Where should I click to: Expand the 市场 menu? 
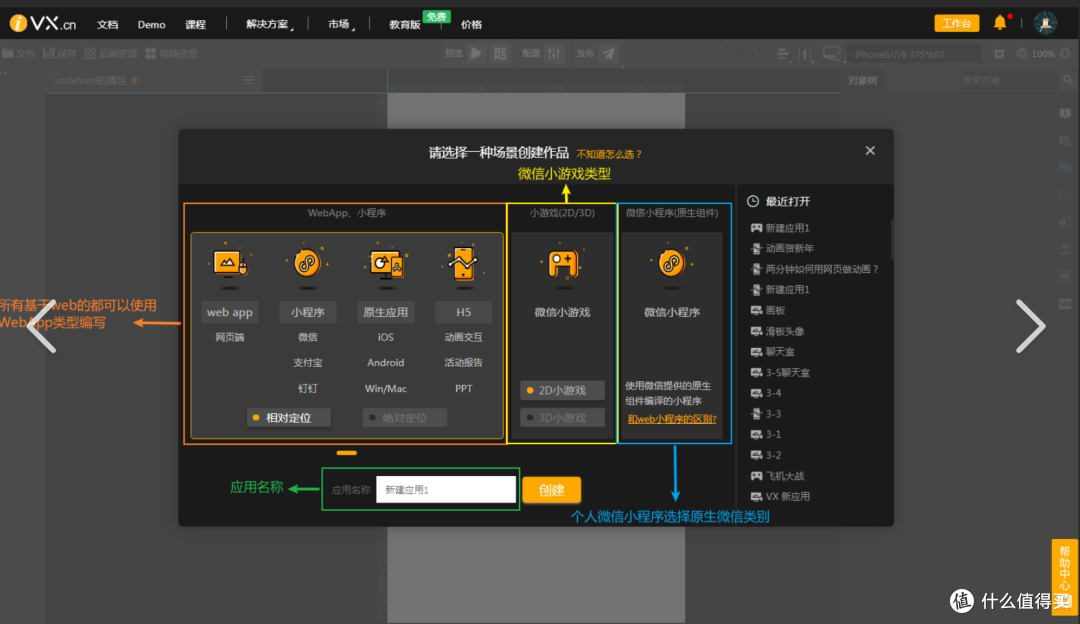pos(340,24)
